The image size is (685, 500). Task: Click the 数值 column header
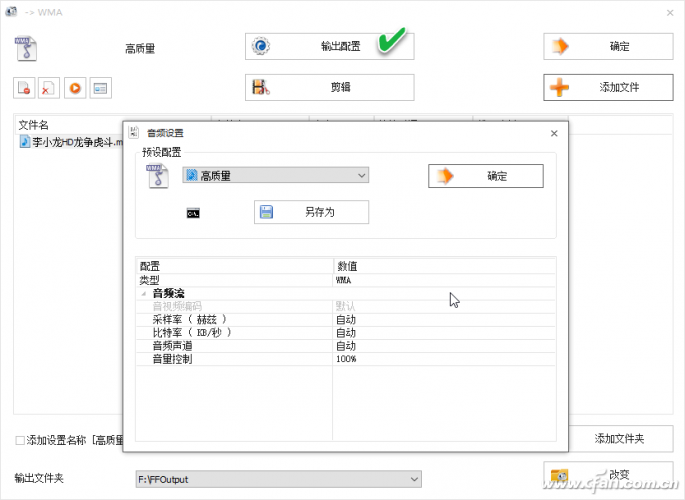click(445, 266)
